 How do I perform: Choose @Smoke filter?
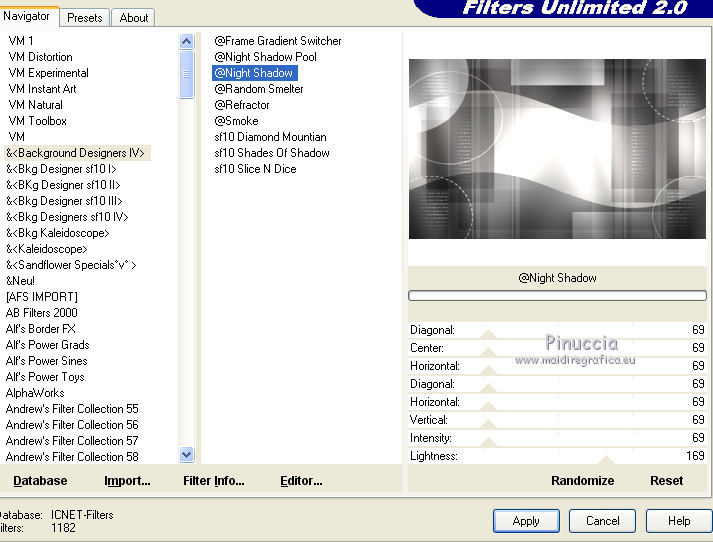click(x=236, y=120)
